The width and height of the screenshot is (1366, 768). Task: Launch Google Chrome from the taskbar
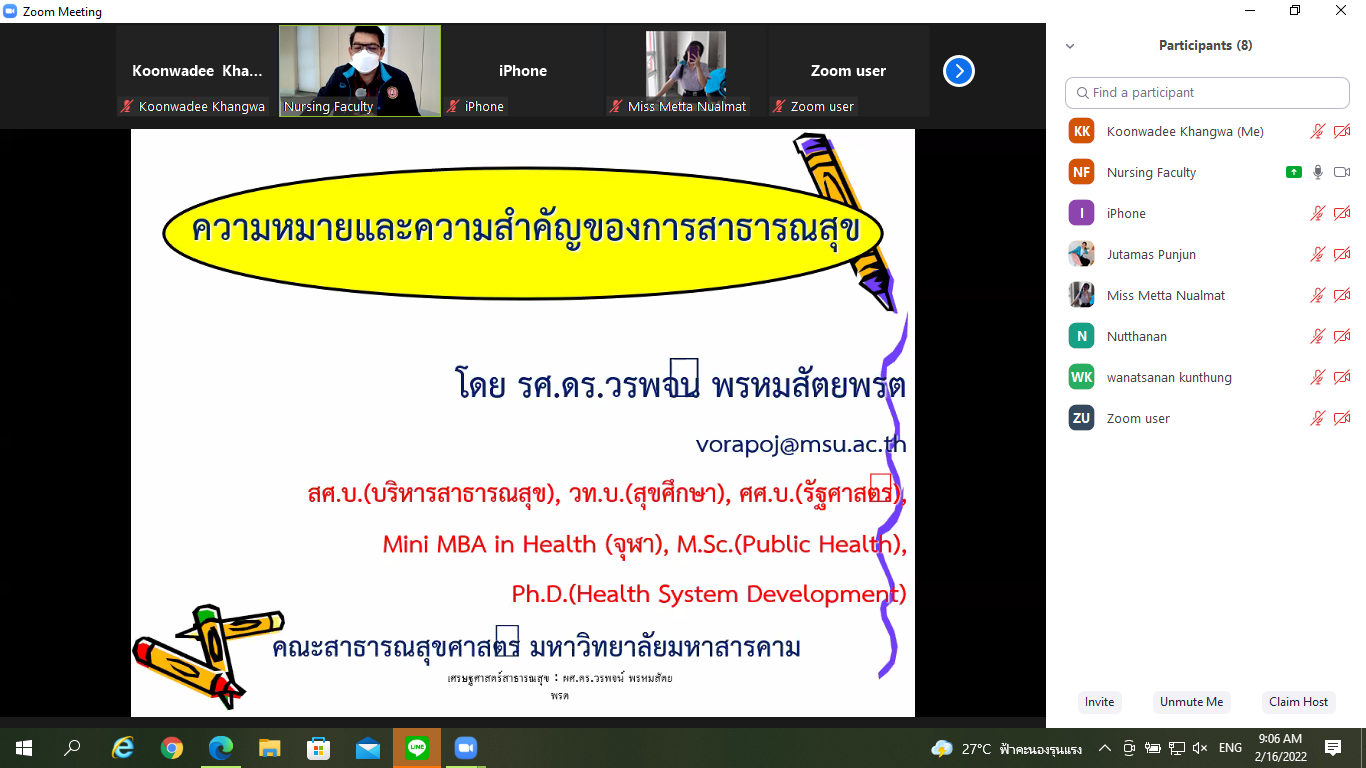[172, 748]
